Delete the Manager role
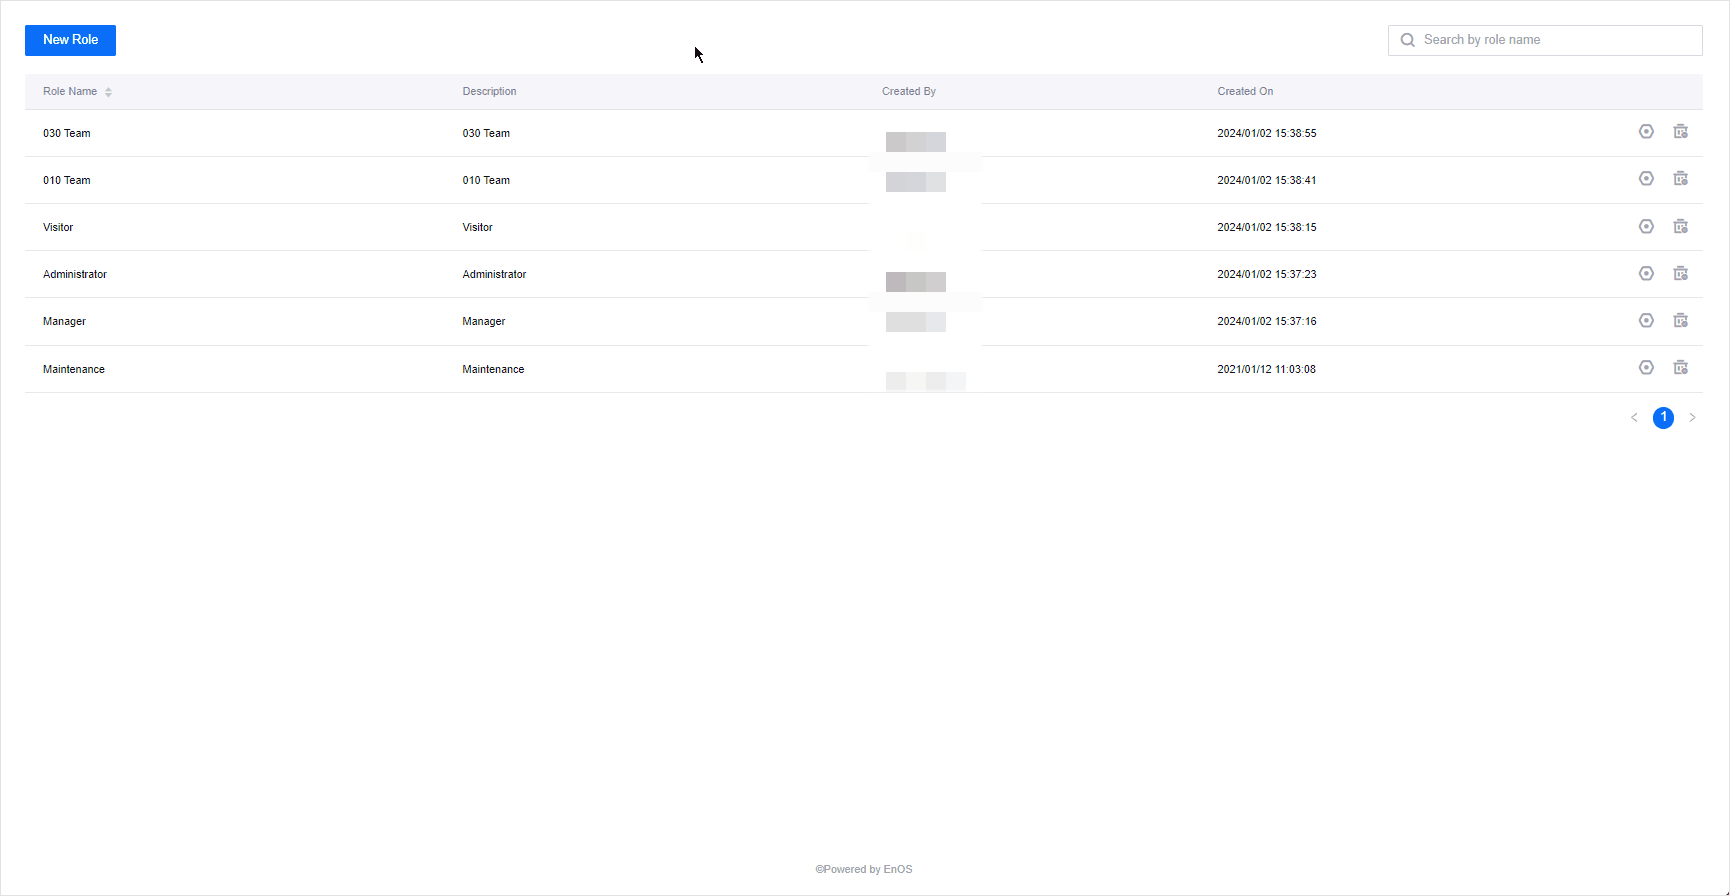The width and height of the screenshot is (1730, 896). click(x=1681, y=321)
